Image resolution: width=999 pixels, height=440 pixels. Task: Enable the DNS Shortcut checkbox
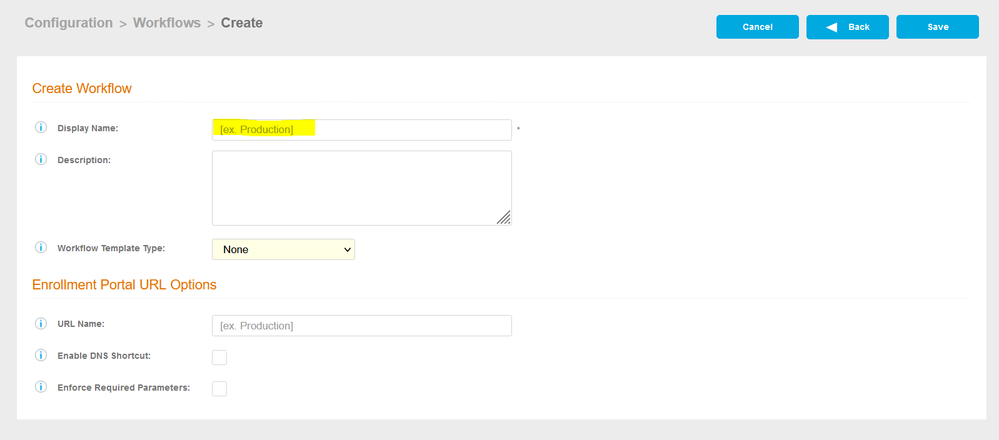click(x=219, y=357)
